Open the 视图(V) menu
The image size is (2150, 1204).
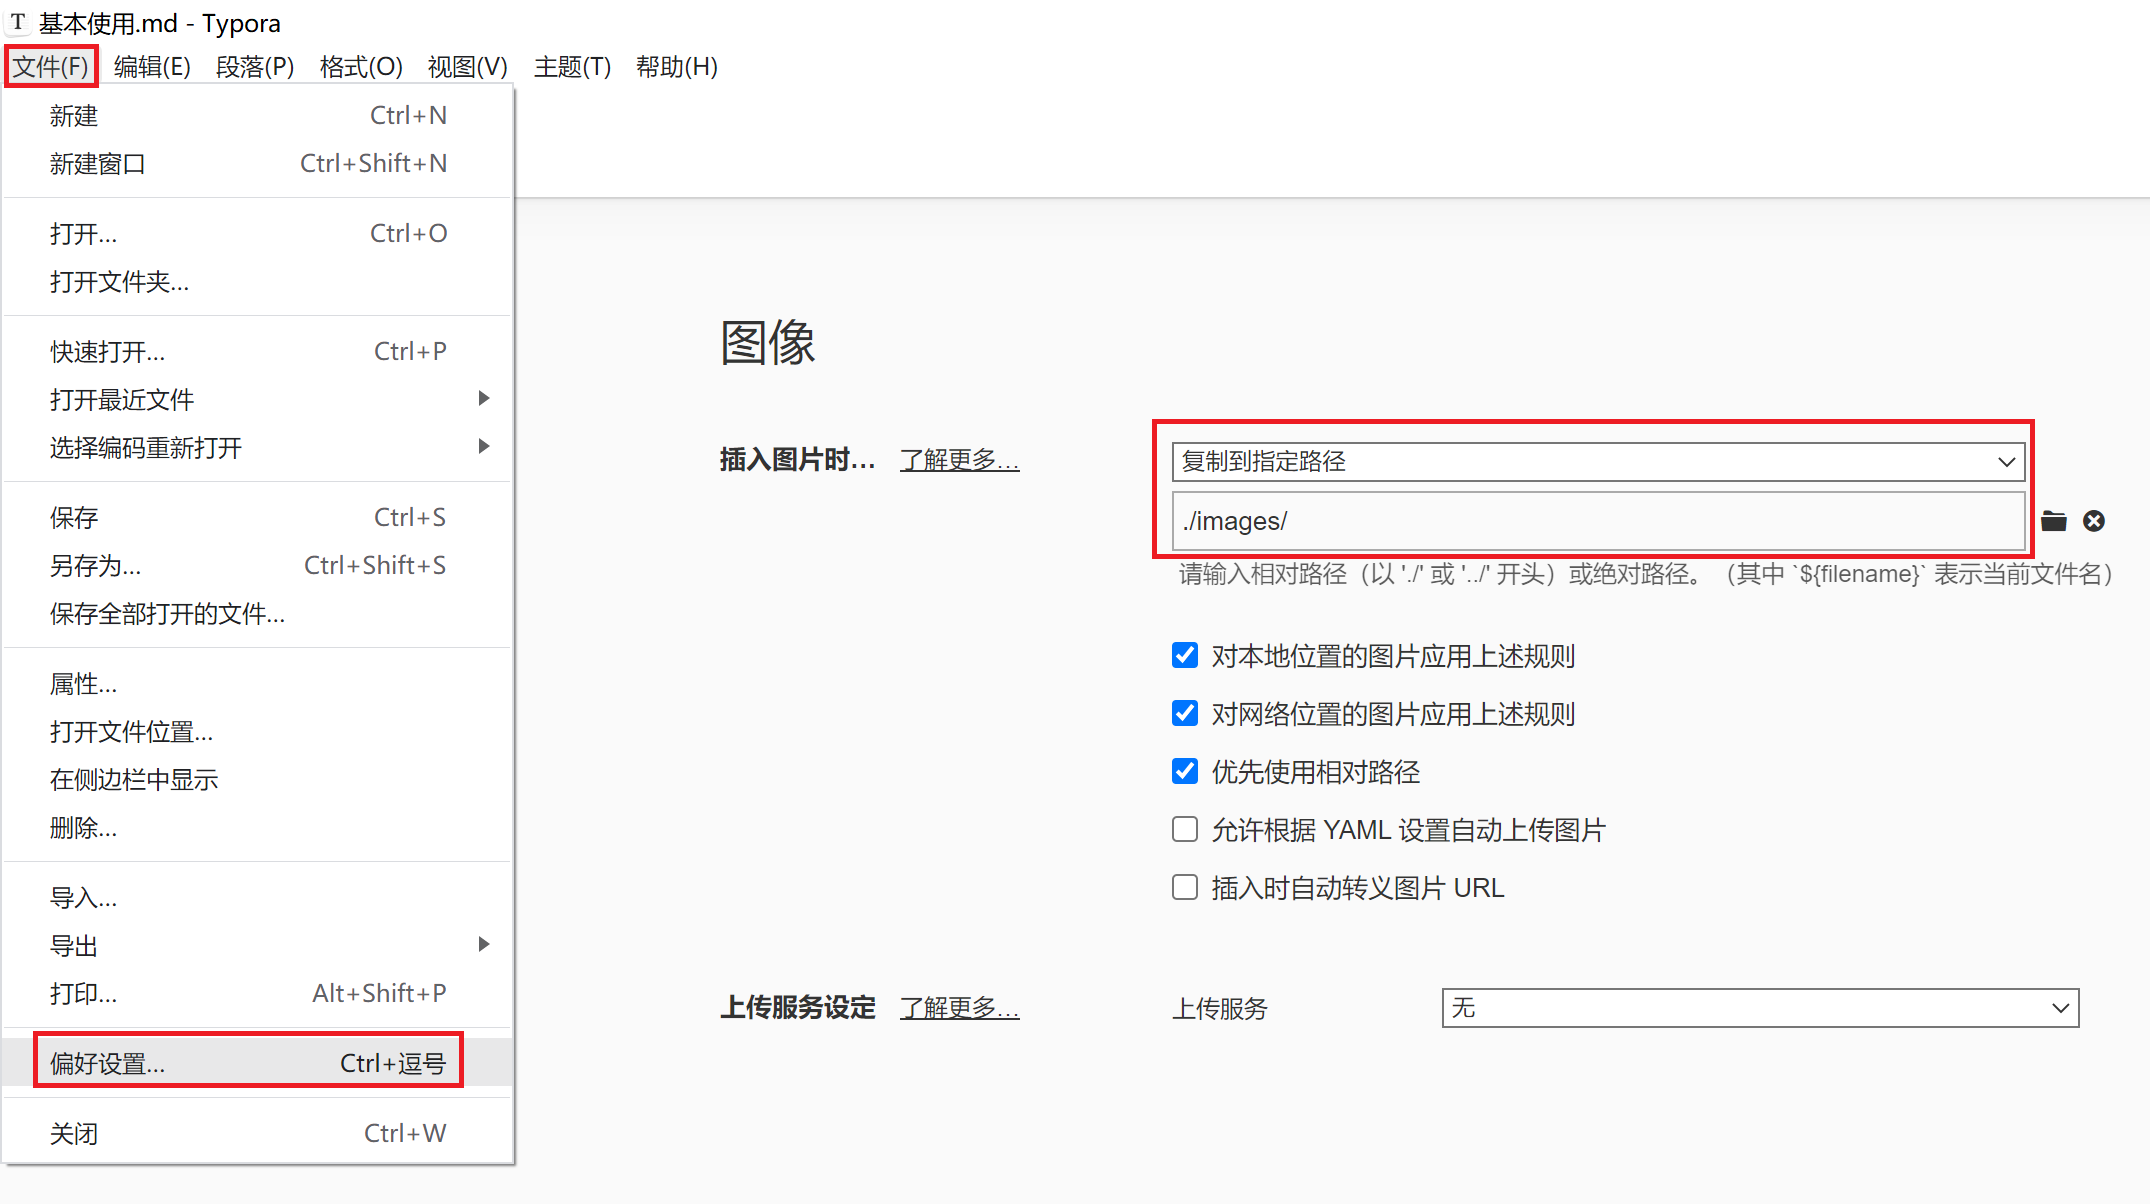(x=467, y=67)
